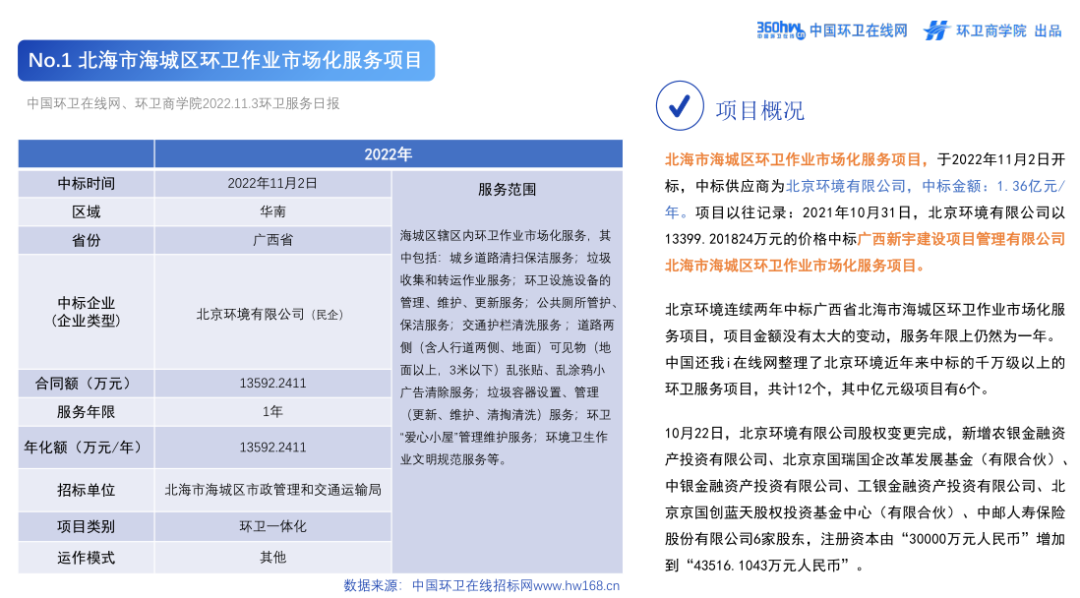Click the 13592.2411 value in 合同额 row
This screenshot has width=1080, height=598.
(x=273, y=384)
